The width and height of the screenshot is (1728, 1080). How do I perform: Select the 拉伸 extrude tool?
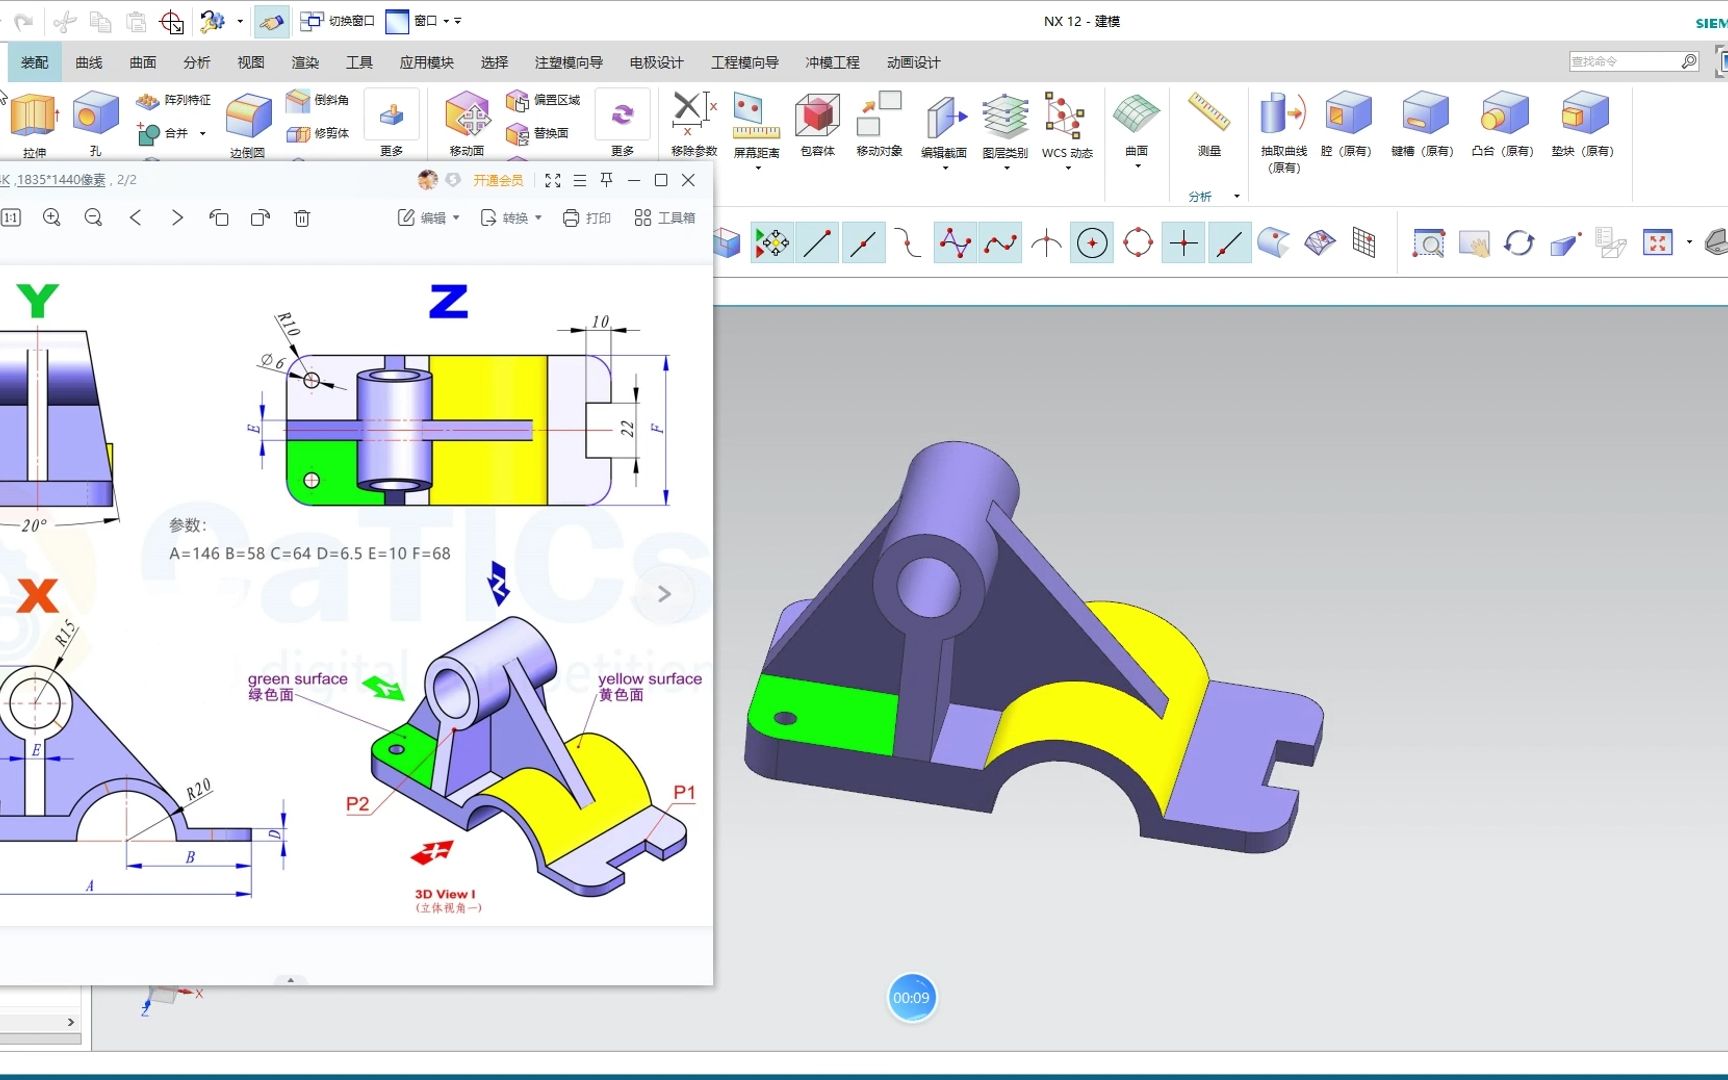(x=34, y=123)
